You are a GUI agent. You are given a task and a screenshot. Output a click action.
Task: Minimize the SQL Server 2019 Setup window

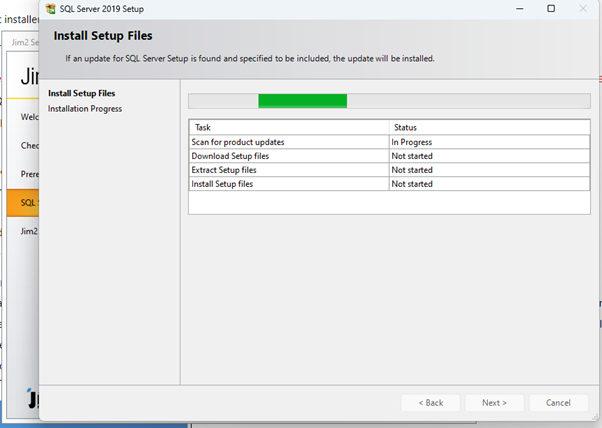tap(519, 8)
